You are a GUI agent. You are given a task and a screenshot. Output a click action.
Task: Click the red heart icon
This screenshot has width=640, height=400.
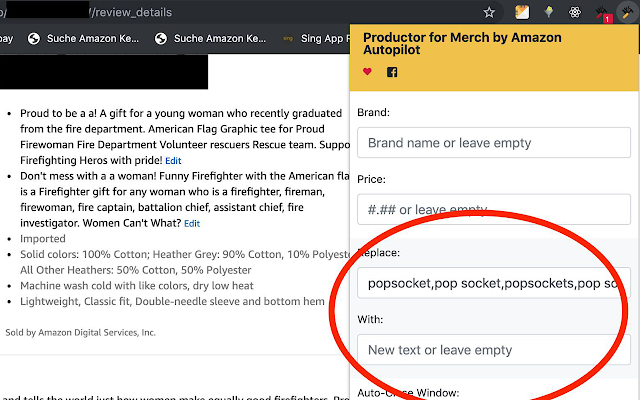click(x=367, y=72)
